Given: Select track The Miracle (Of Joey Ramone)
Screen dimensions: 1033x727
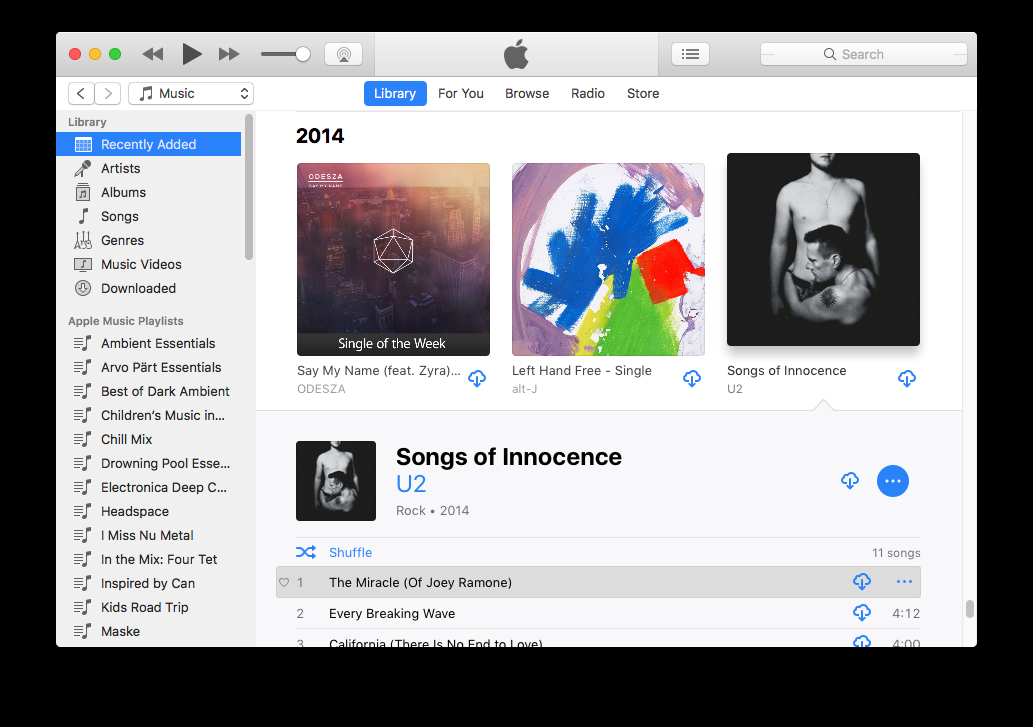Looking at the screenshot, I should point(598,582).
